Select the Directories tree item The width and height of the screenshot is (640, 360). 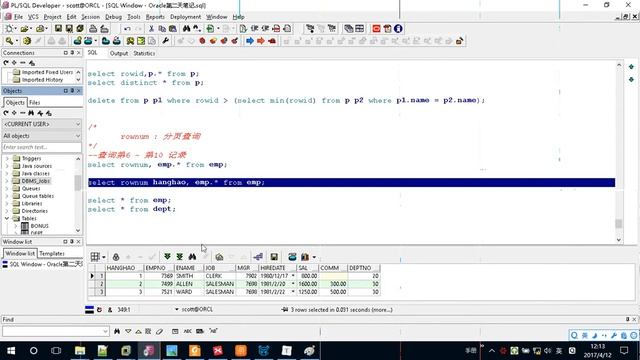pos(34,211)
